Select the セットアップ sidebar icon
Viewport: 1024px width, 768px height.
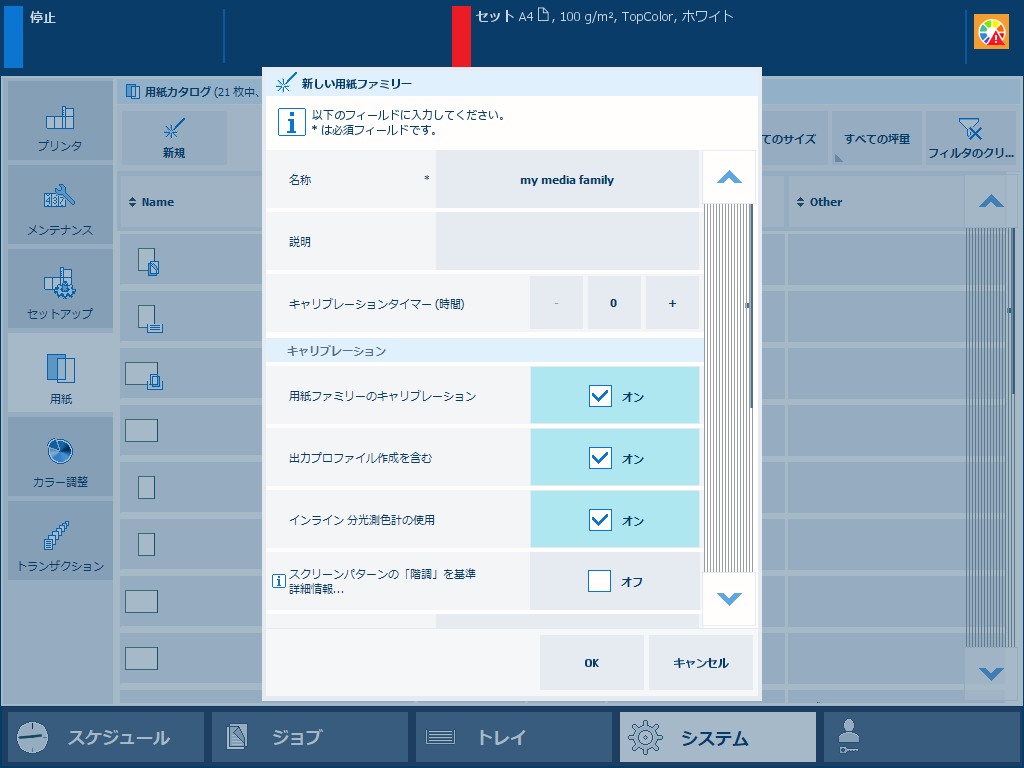60,289
